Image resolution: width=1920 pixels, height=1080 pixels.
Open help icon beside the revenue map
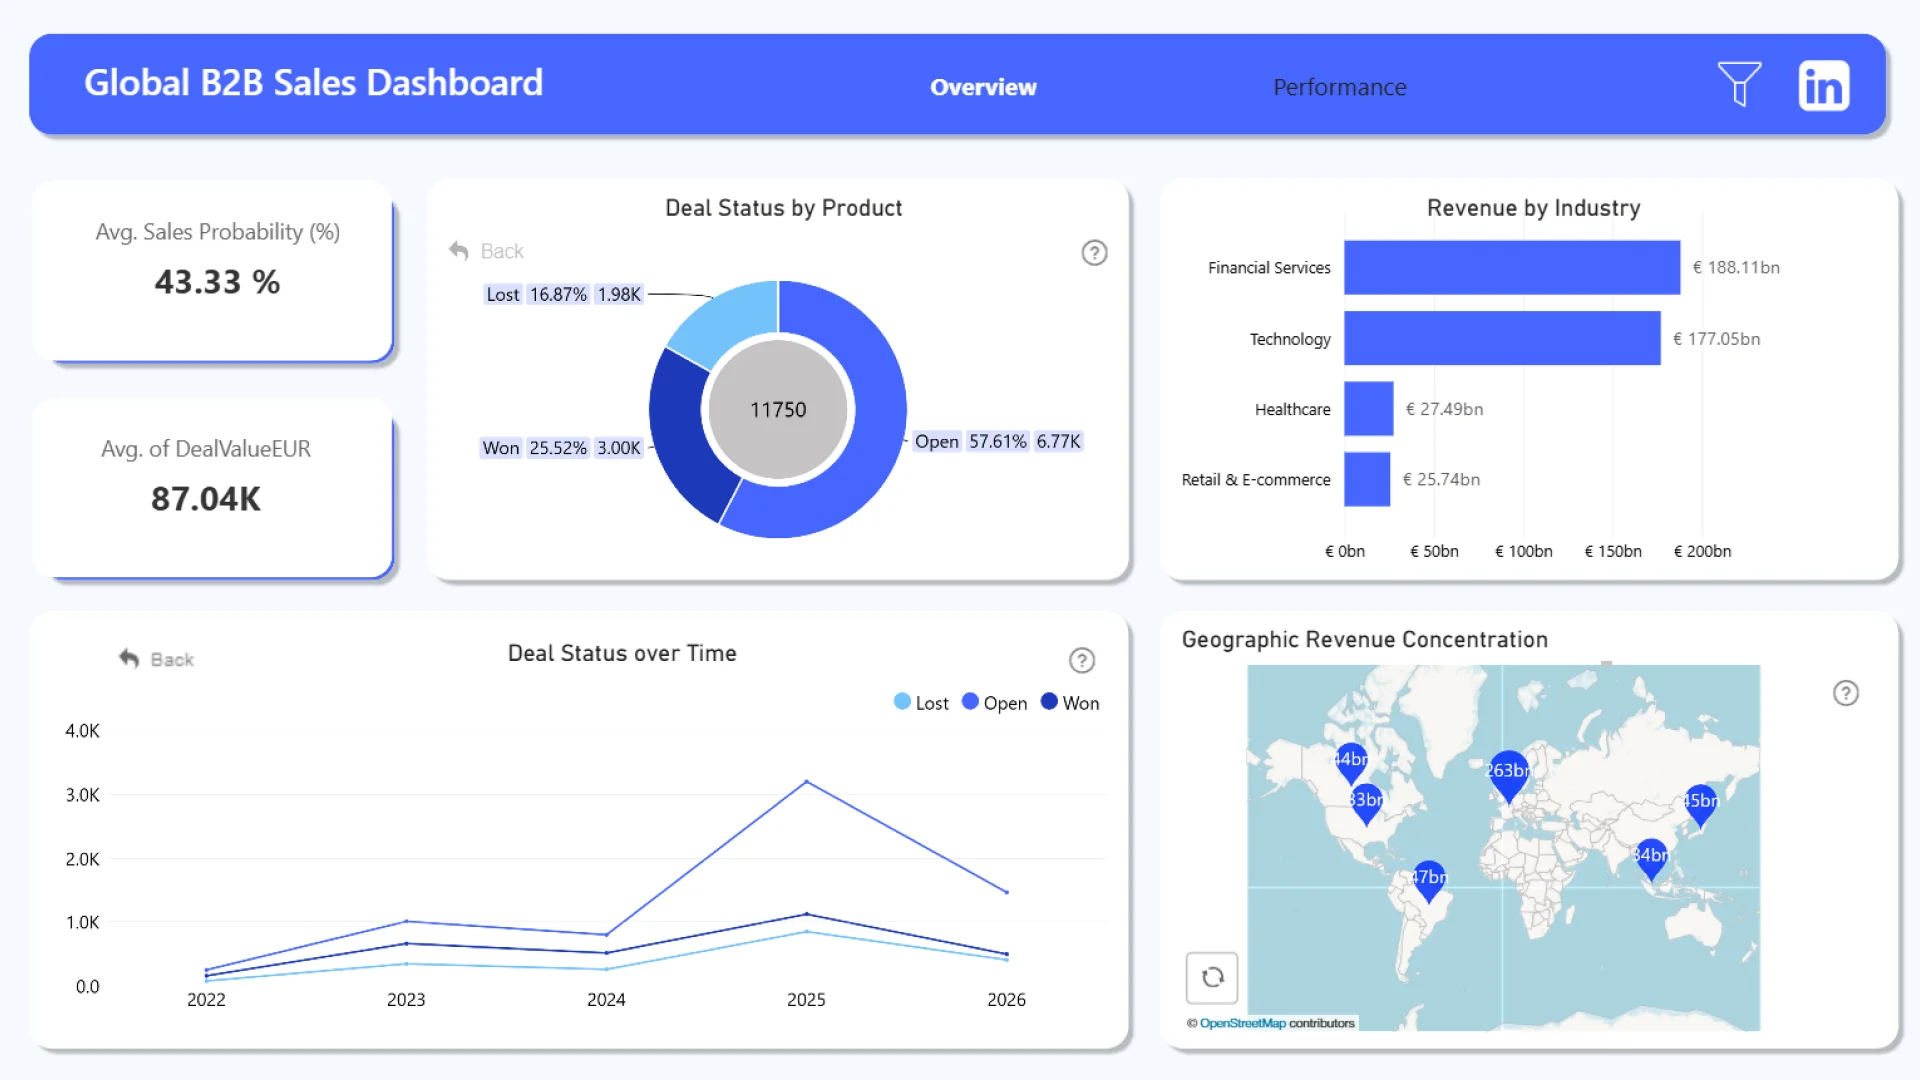[1845, 693]
